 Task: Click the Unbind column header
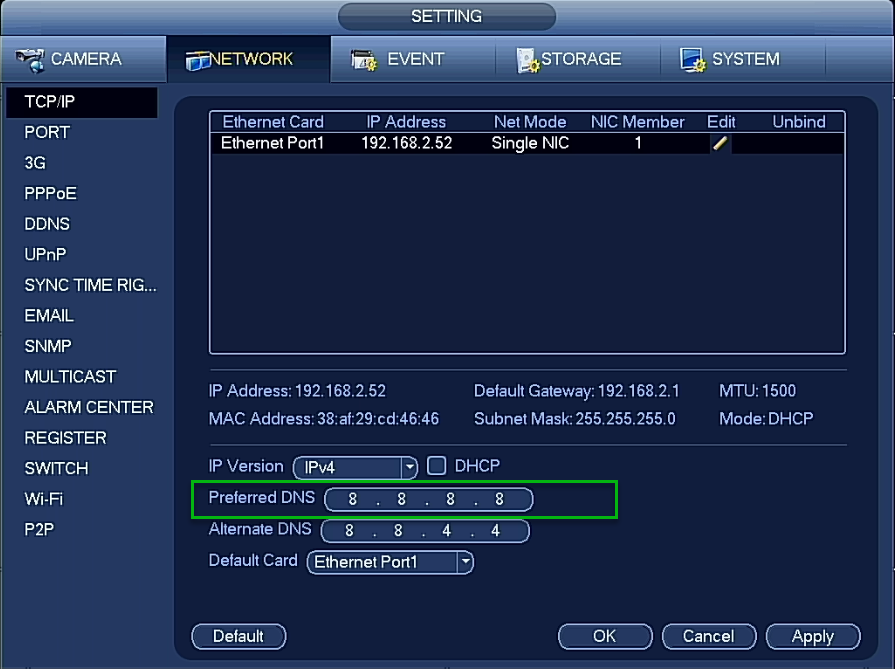point(799,122)
